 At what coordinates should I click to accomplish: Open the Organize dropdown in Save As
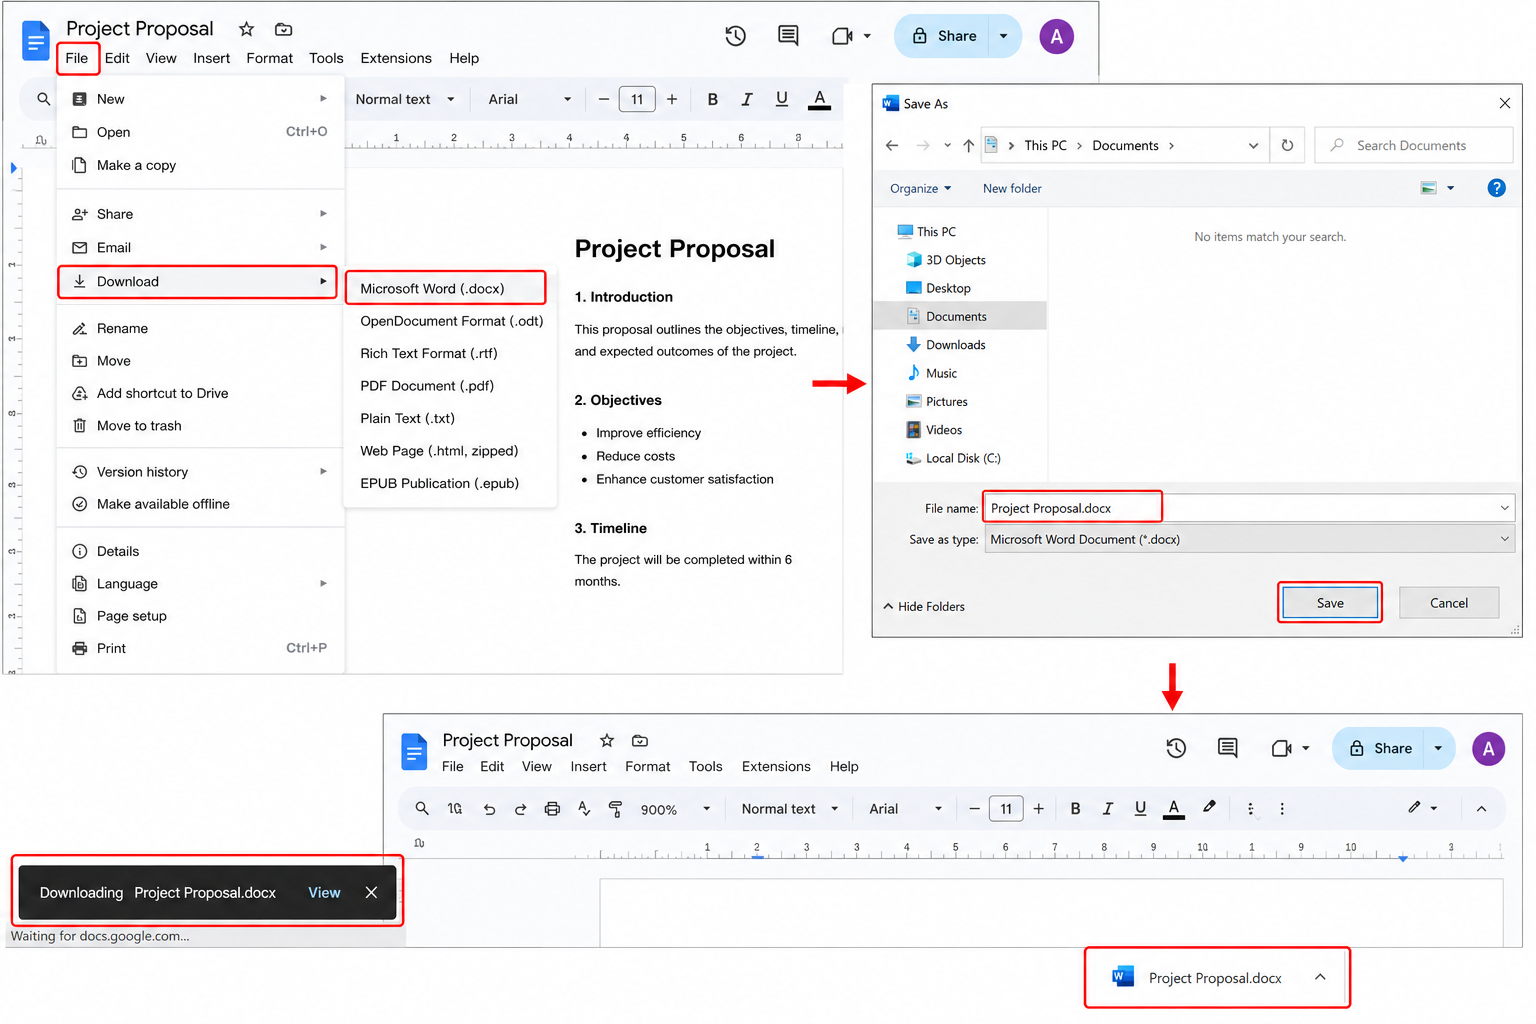pyautogui.click(x=920, y=188)
